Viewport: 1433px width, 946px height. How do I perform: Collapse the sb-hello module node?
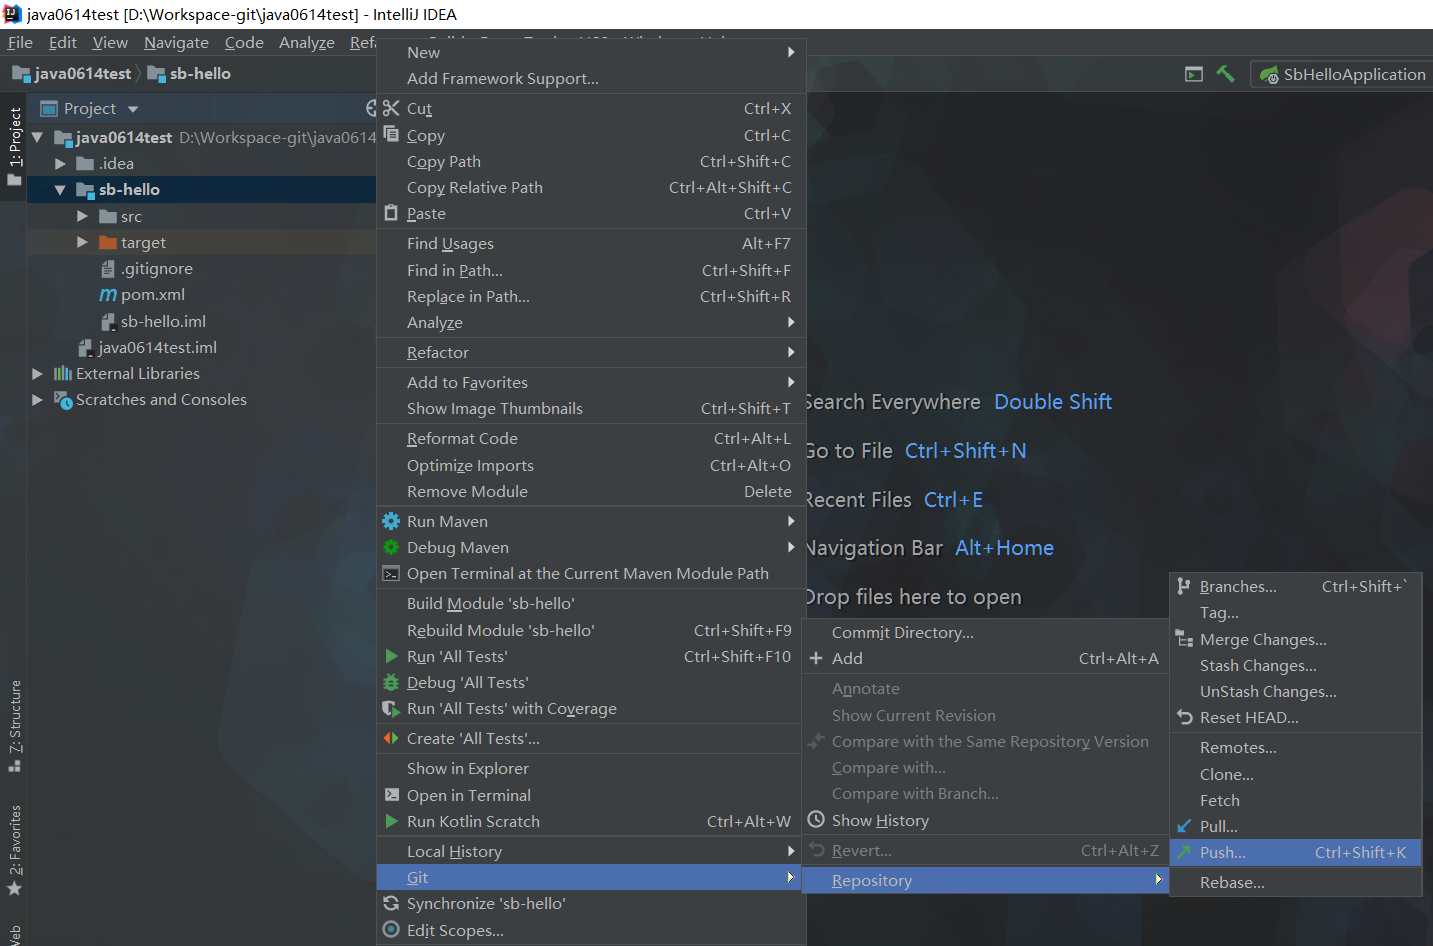click(59, 190)
